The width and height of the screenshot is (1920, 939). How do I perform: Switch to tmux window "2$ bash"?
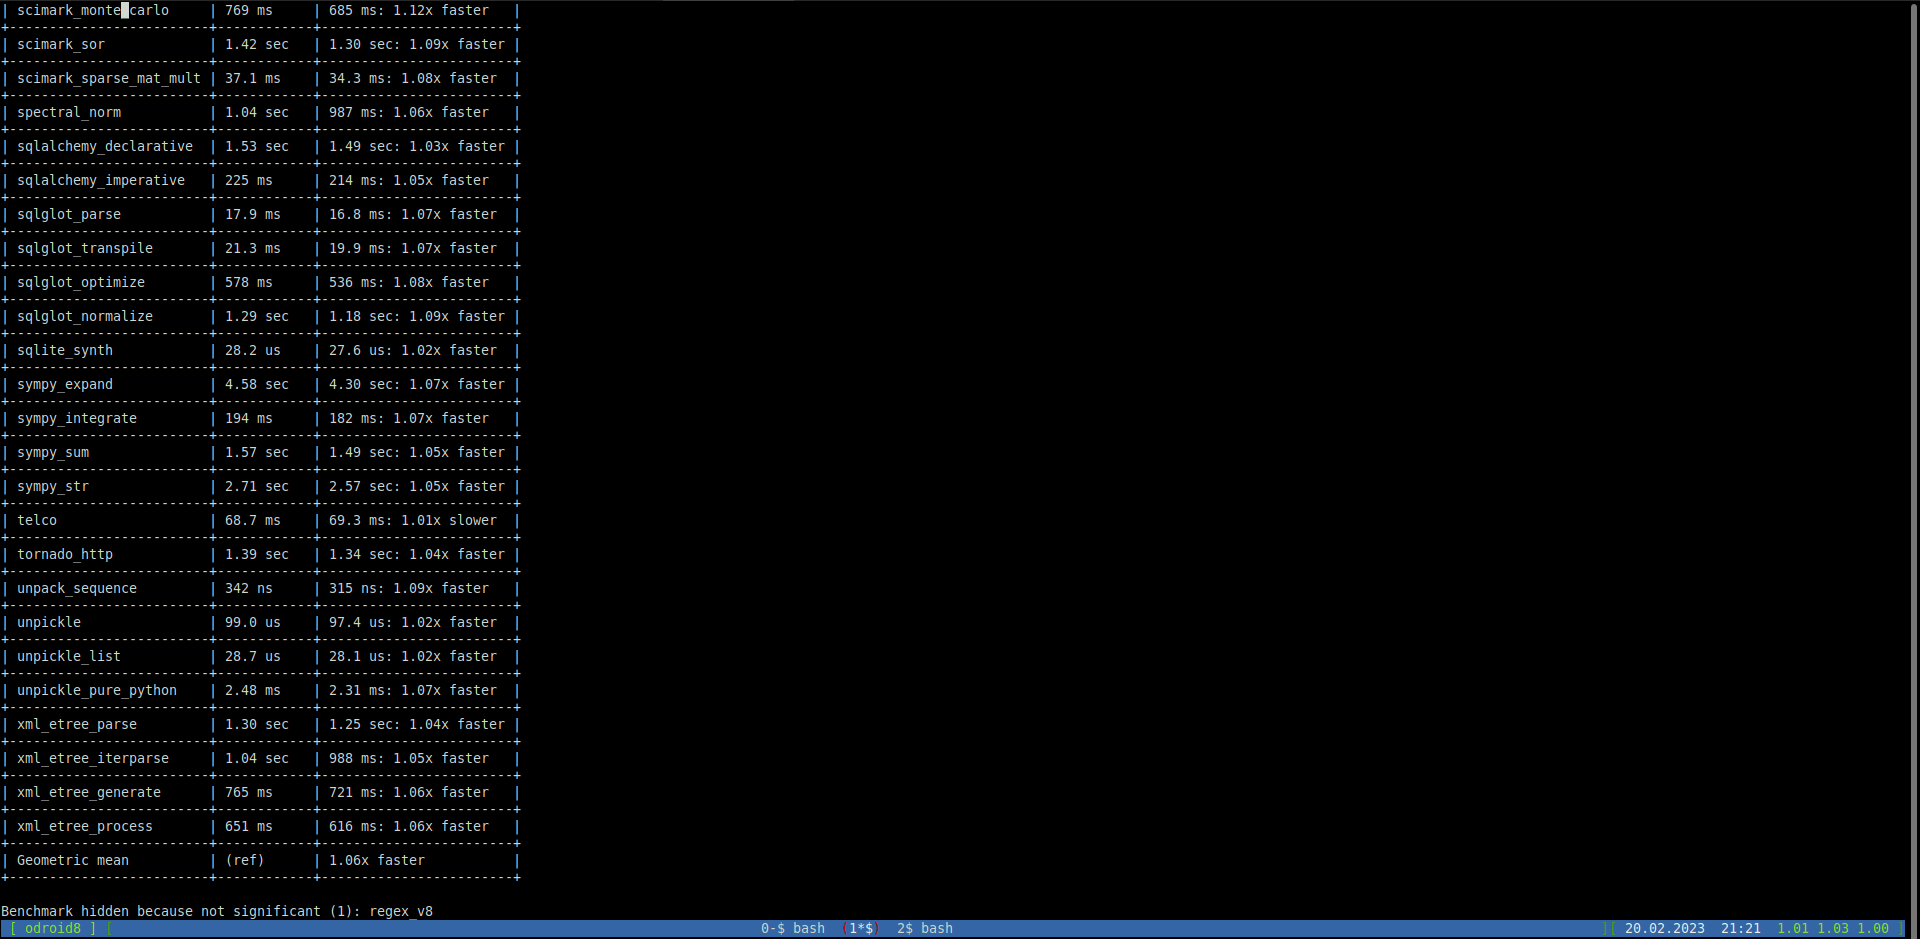[925, 929]
